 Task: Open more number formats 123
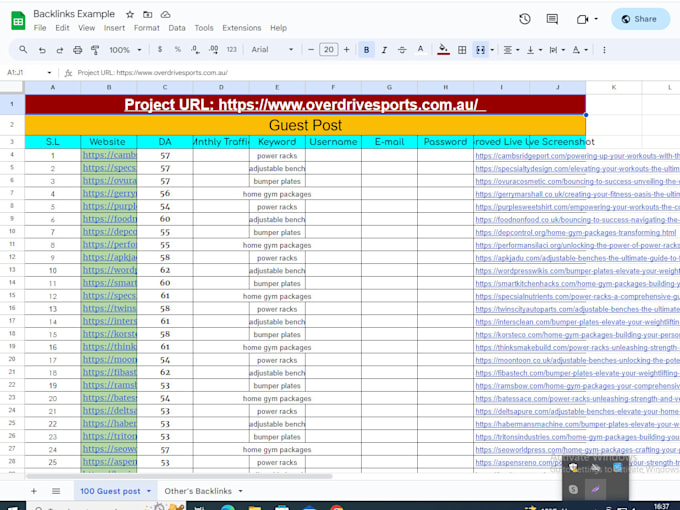click(x=232, y=49)
